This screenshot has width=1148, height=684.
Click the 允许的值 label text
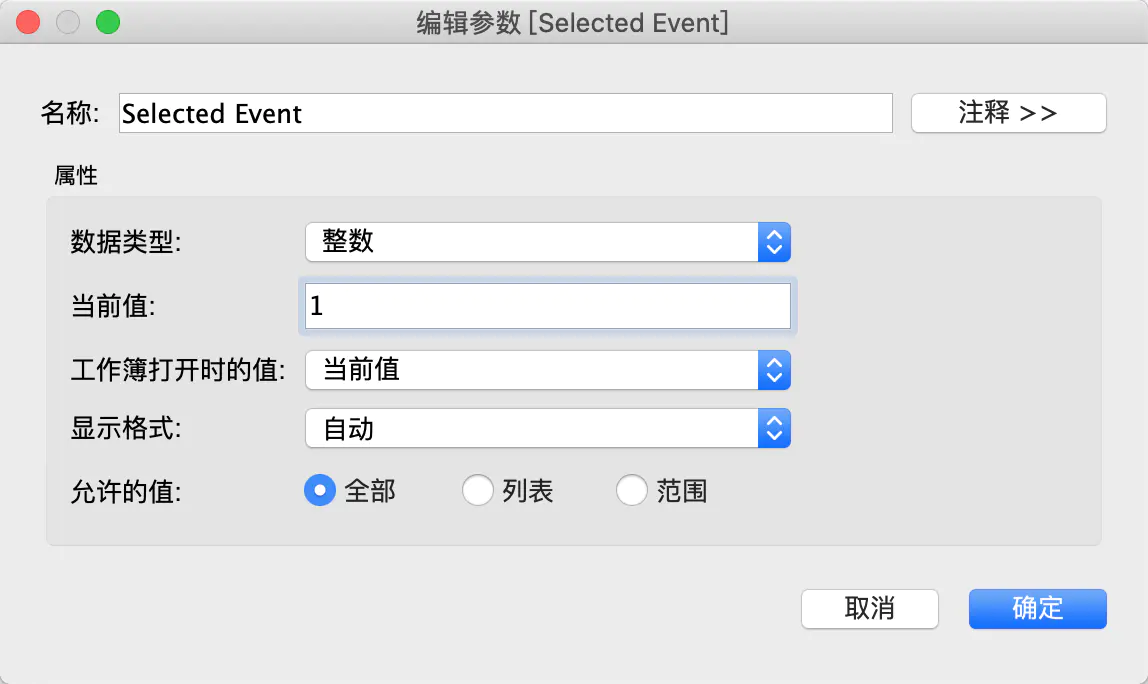pyautogui.click(x=126, y=492)
